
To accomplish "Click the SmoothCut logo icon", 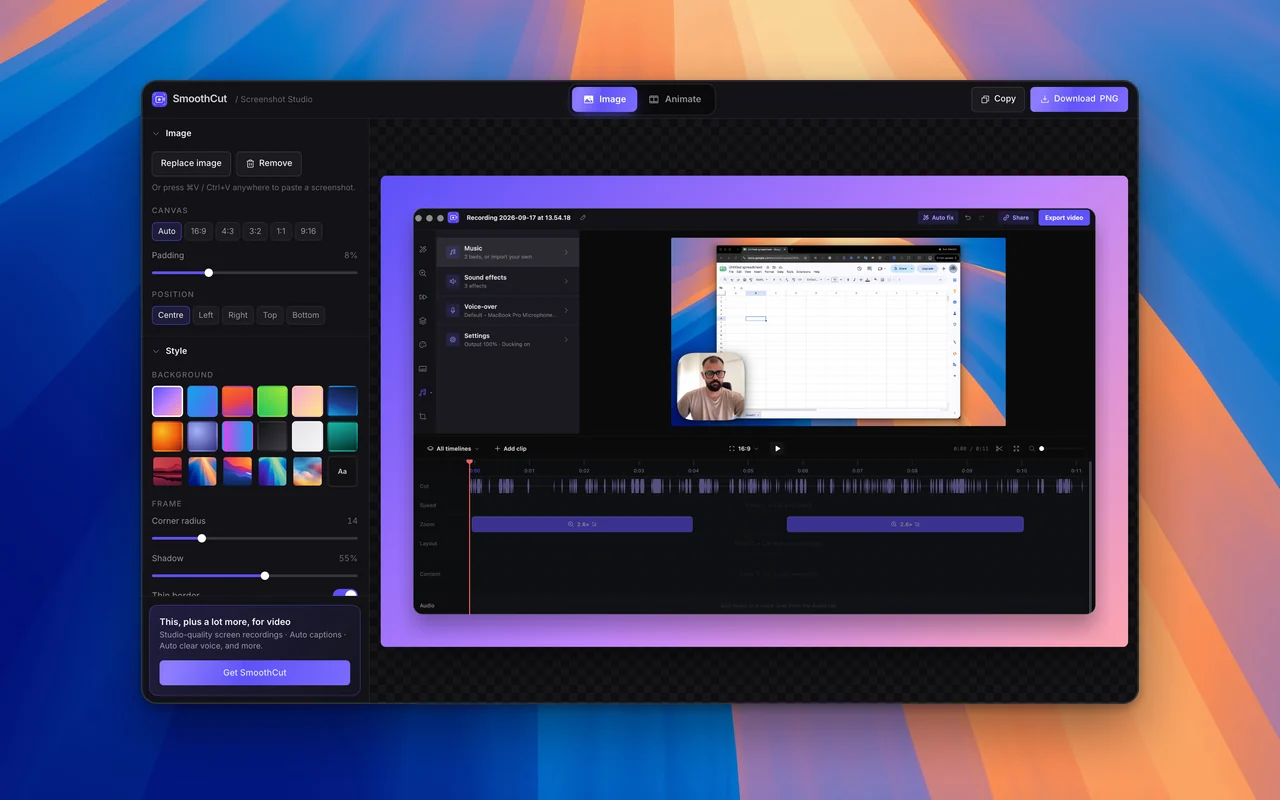I will click(159, 99).
